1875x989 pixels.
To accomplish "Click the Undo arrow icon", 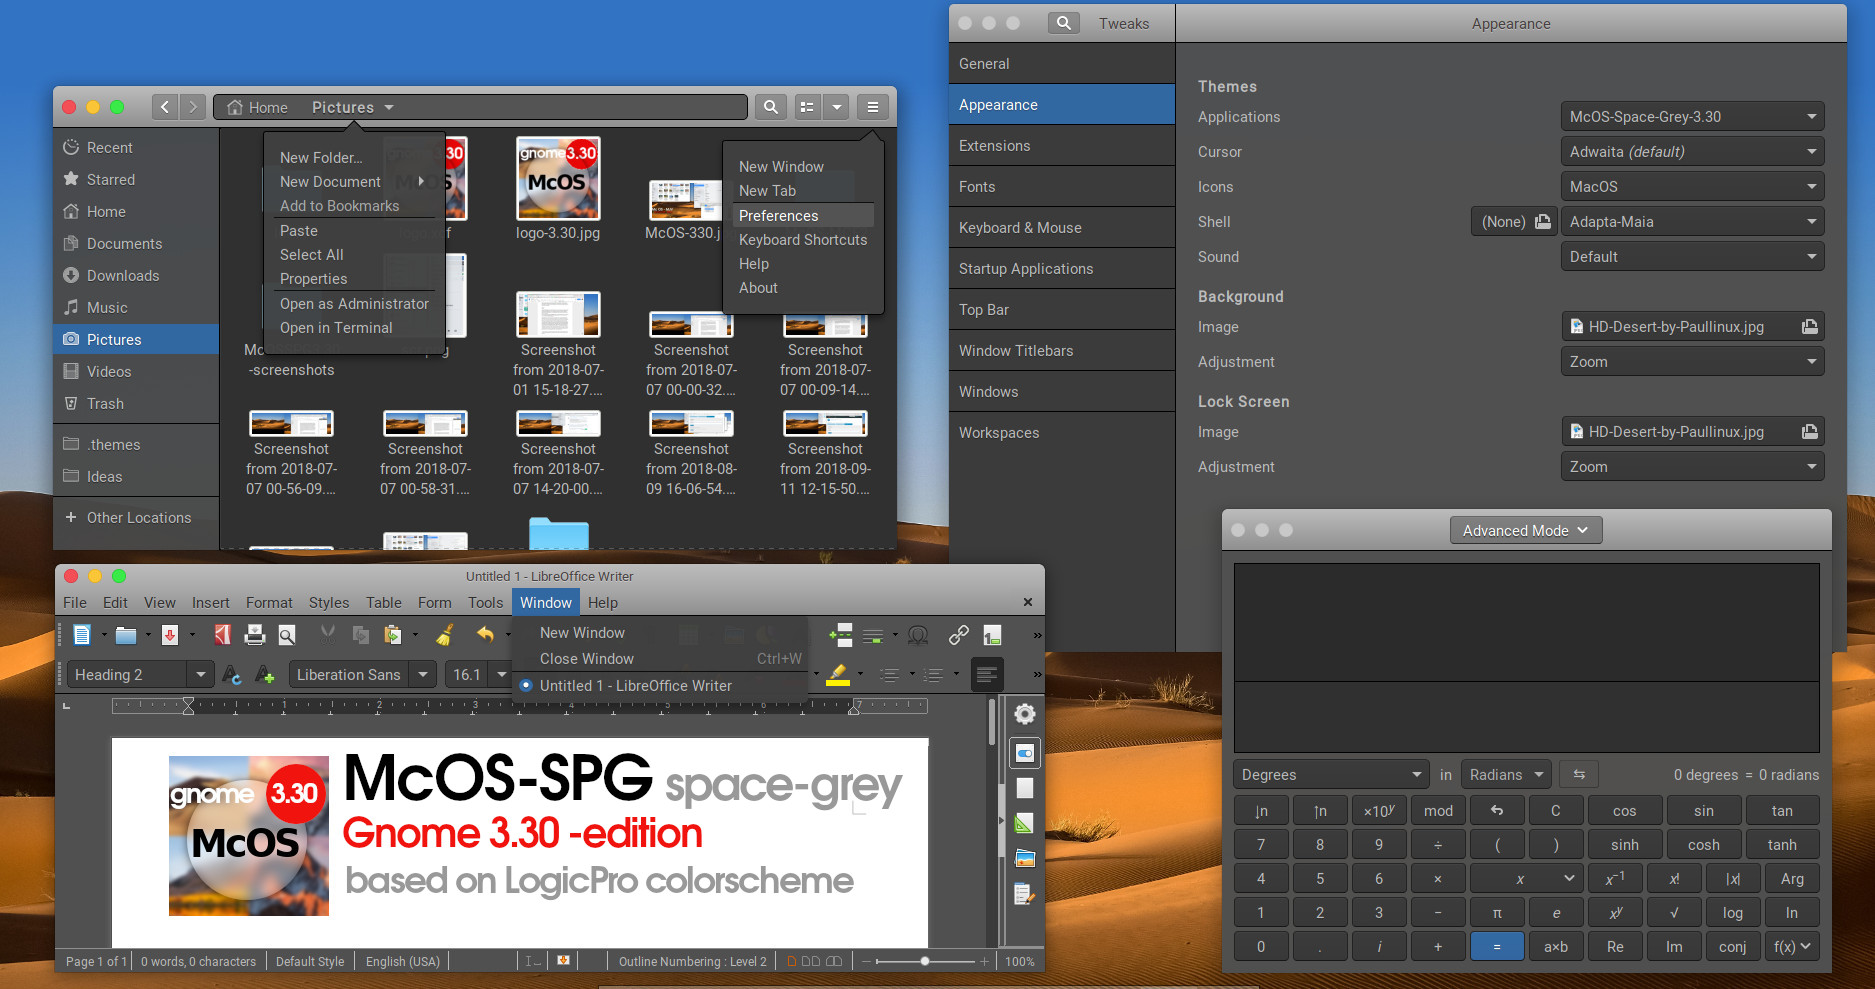I will pos(485,634).
